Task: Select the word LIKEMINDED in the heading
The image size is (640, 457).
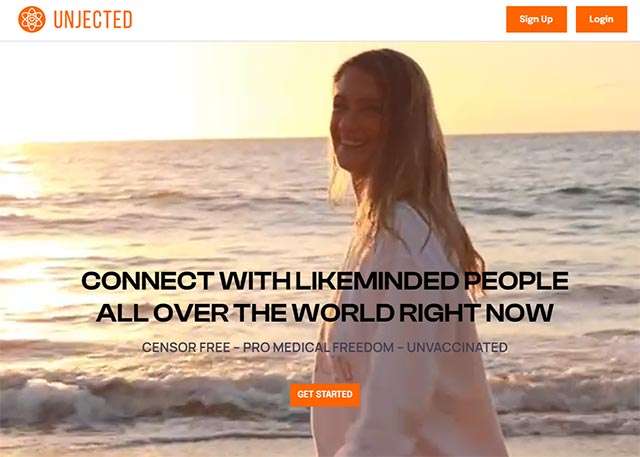Action: [x=376, y=281]
